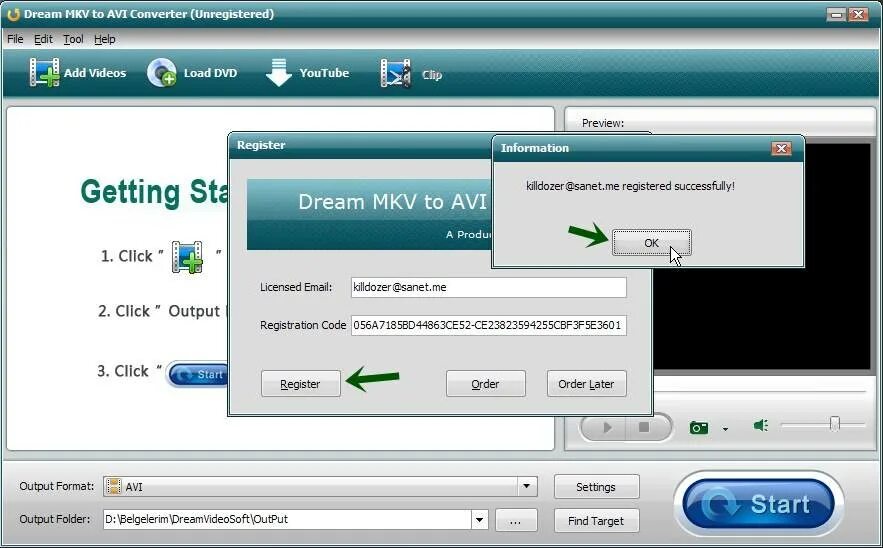Mute audio with the speaker icon
Screen dimensions: 883x548
[761, 425]
